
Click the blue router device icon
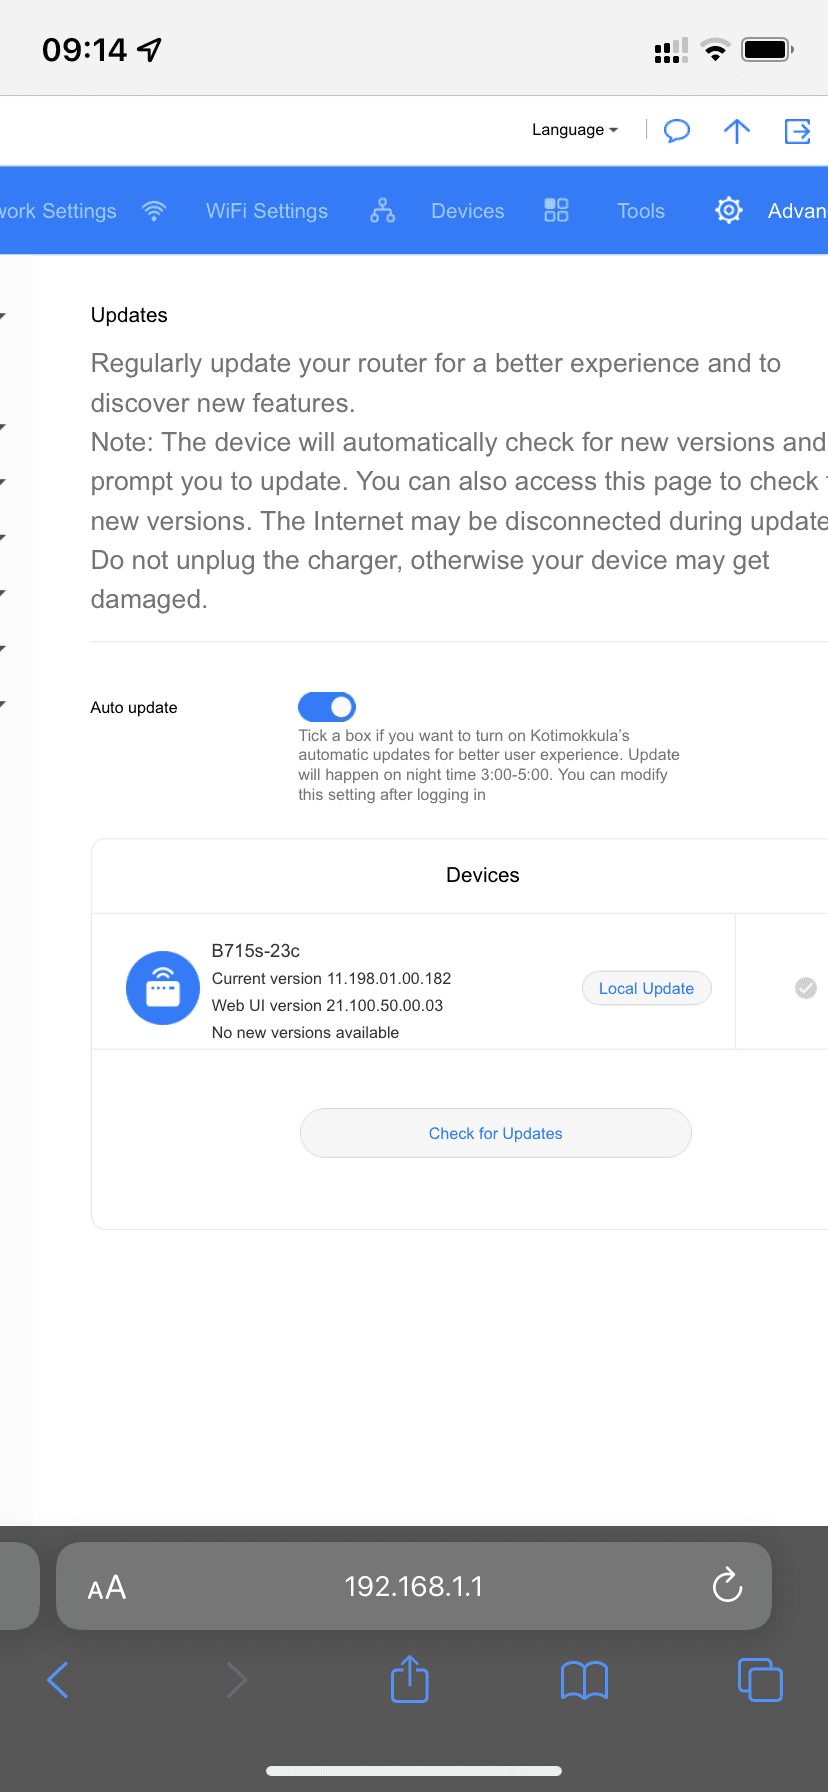pyautogui.click(x=162, y=987)
